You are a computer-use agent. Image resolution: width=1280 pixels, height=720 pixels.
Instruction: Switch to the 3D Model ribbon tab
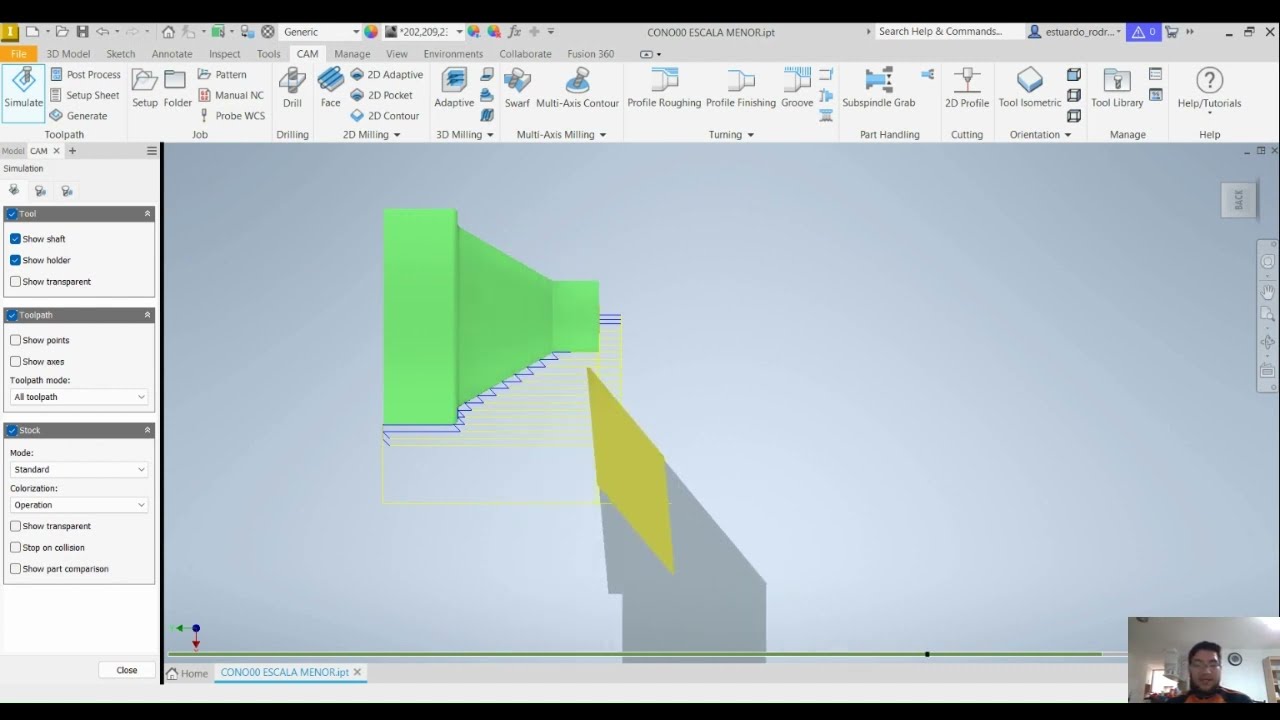coord(68,54)
